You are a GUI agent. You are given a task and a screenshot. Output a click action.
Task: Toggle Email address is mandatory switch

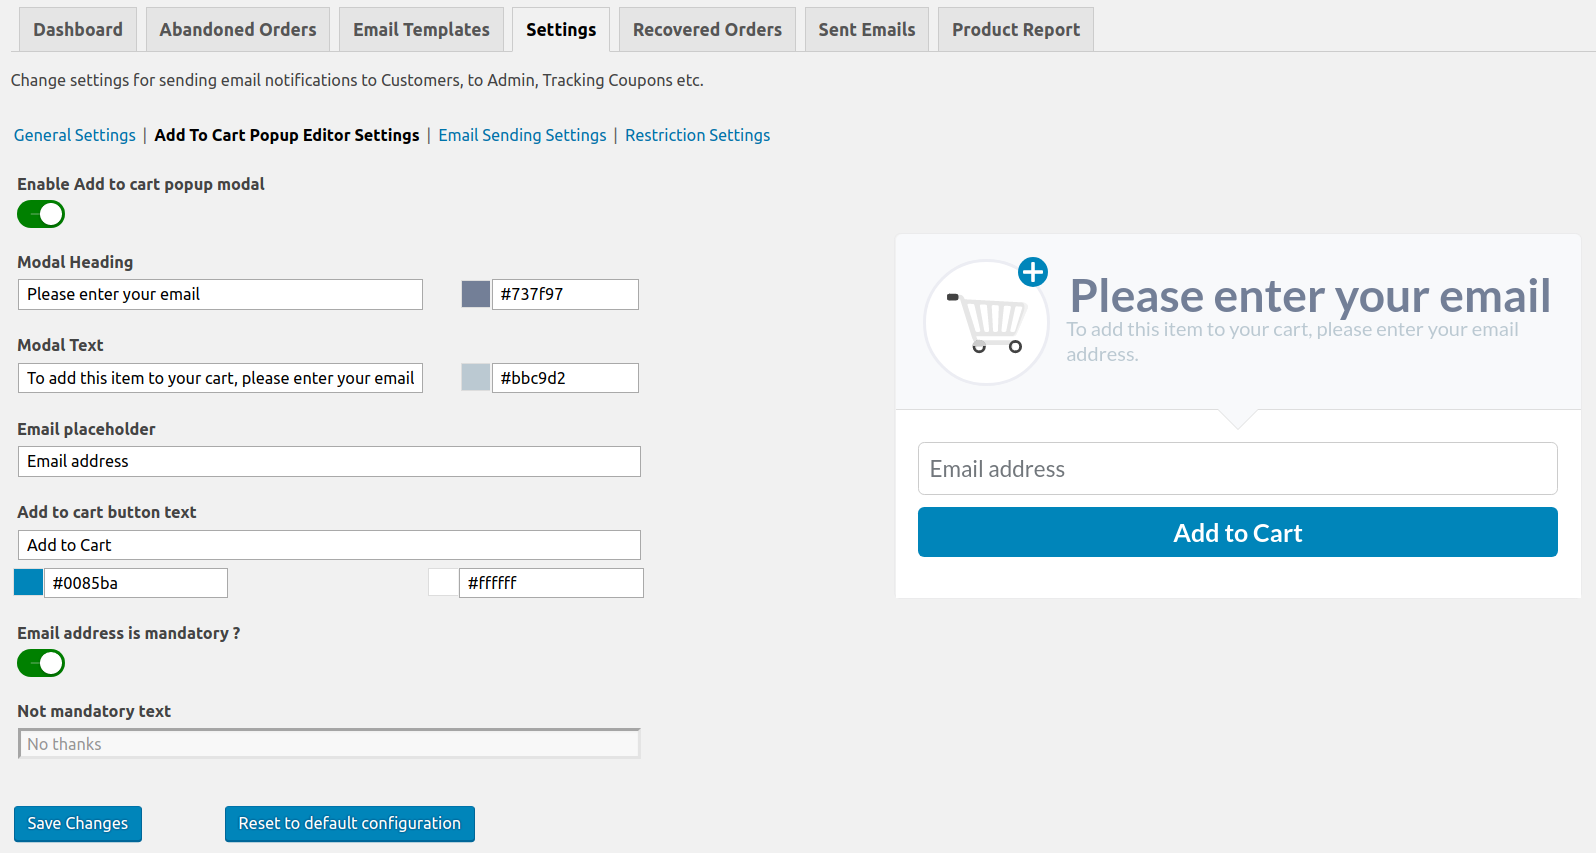click(41, 663)
